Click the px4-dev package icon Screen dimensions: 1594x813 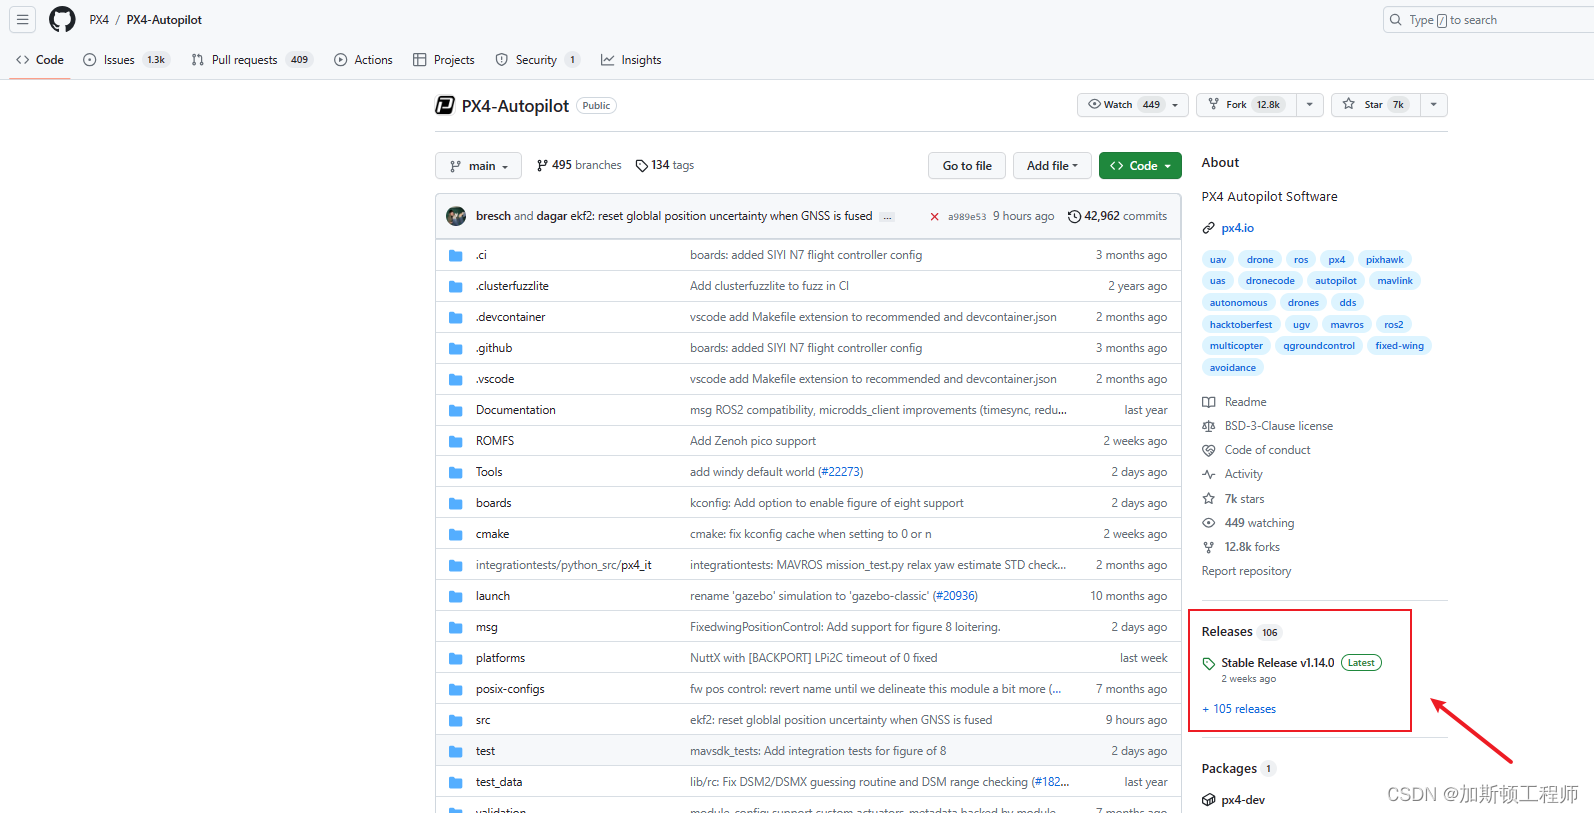point(1208,800)
